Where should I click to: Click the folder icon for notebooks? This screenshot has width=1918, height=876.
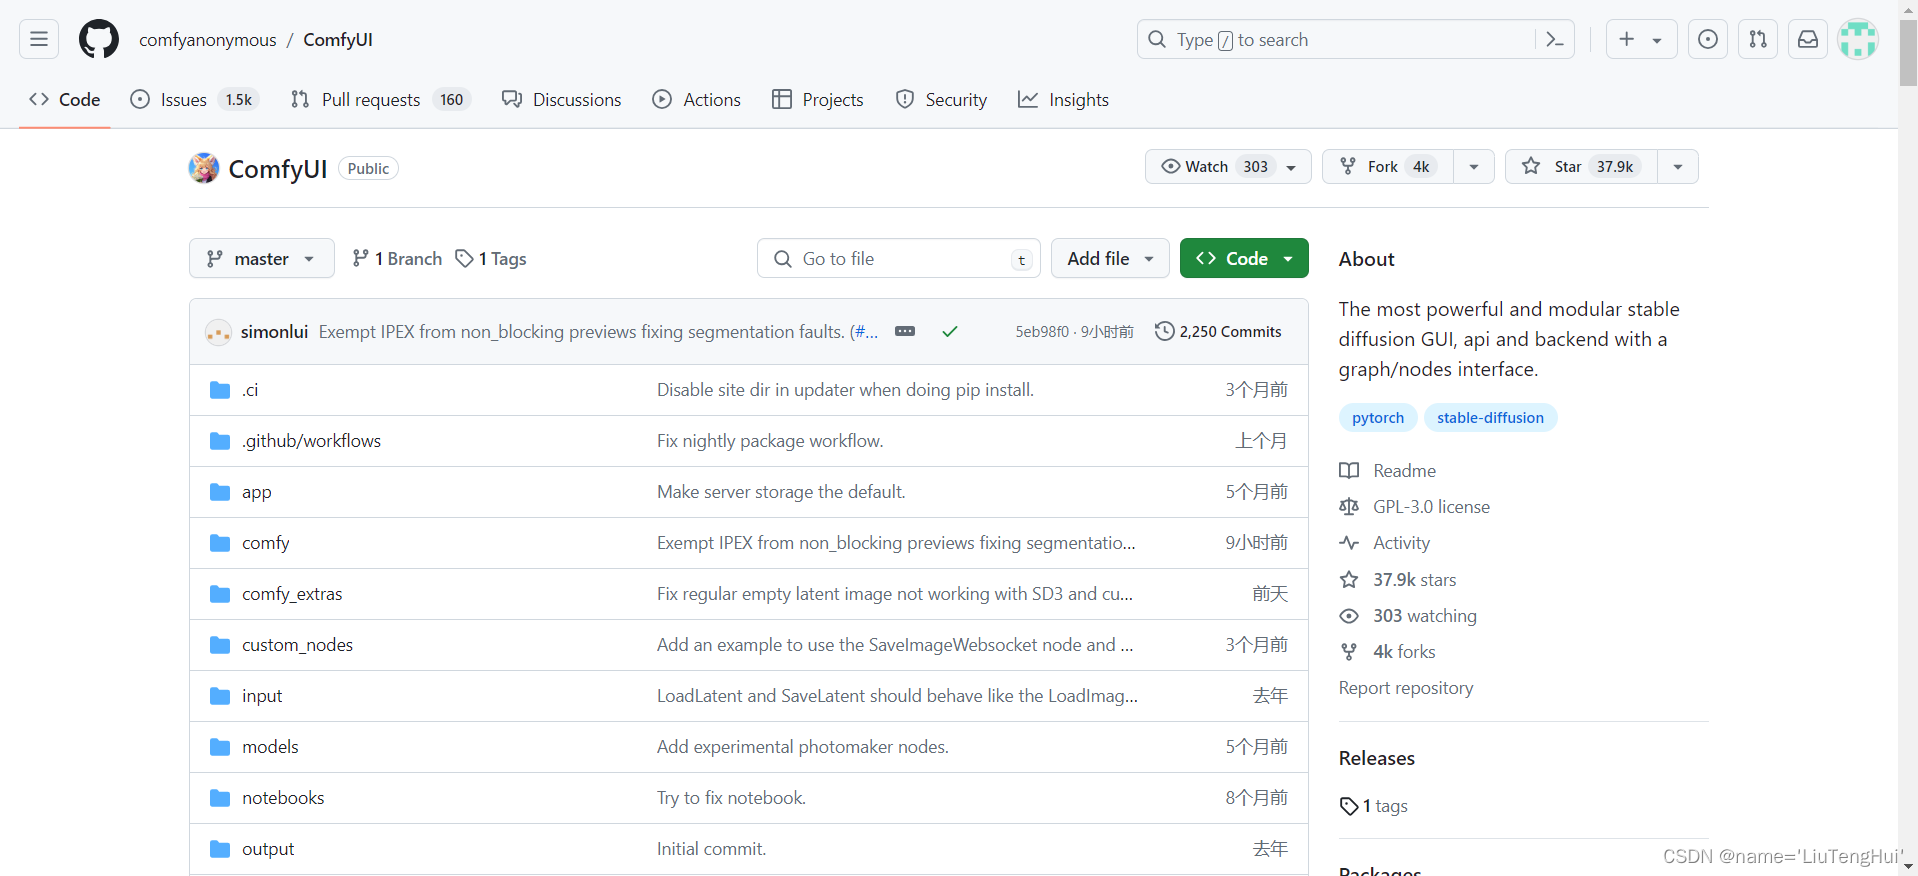point(220,798)
